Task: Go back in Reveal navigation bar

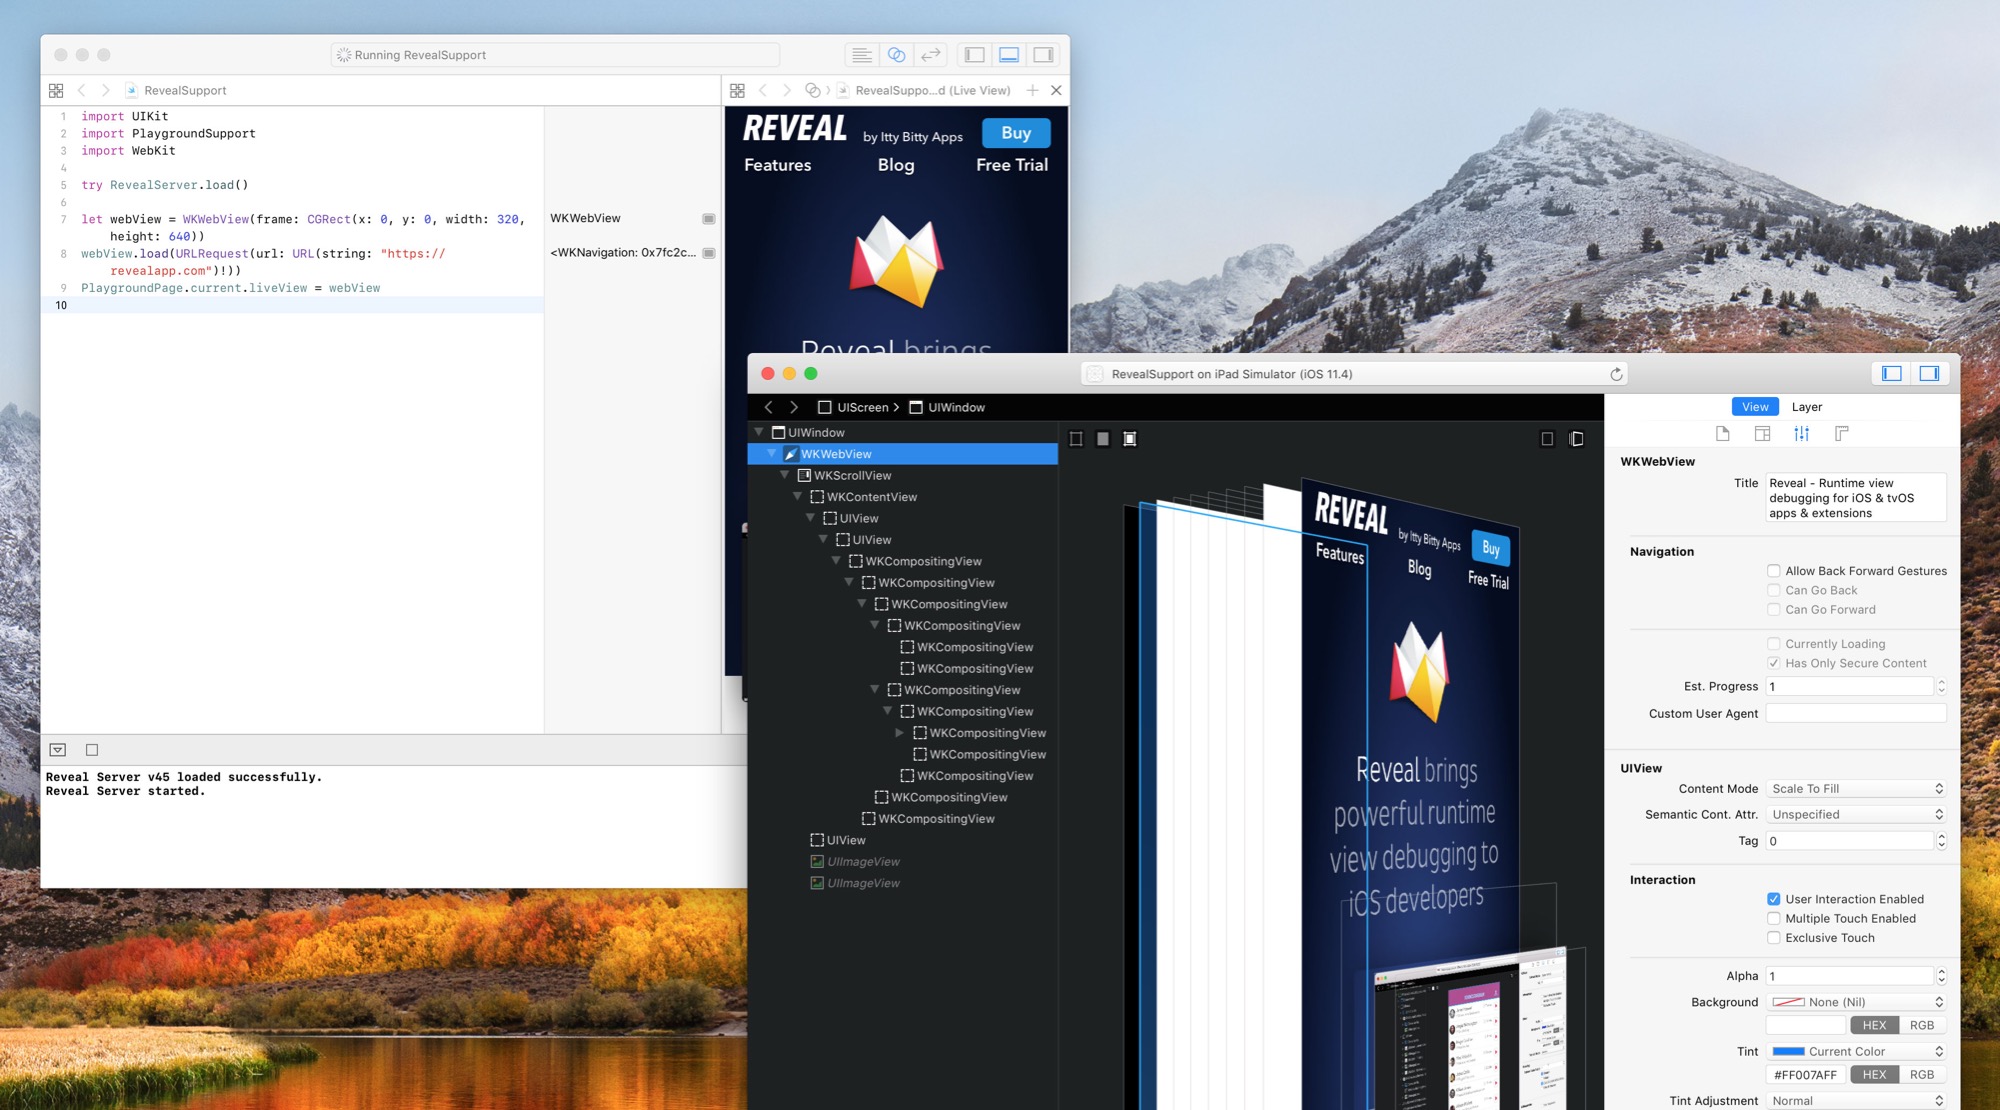Action: tap(768, 408)
